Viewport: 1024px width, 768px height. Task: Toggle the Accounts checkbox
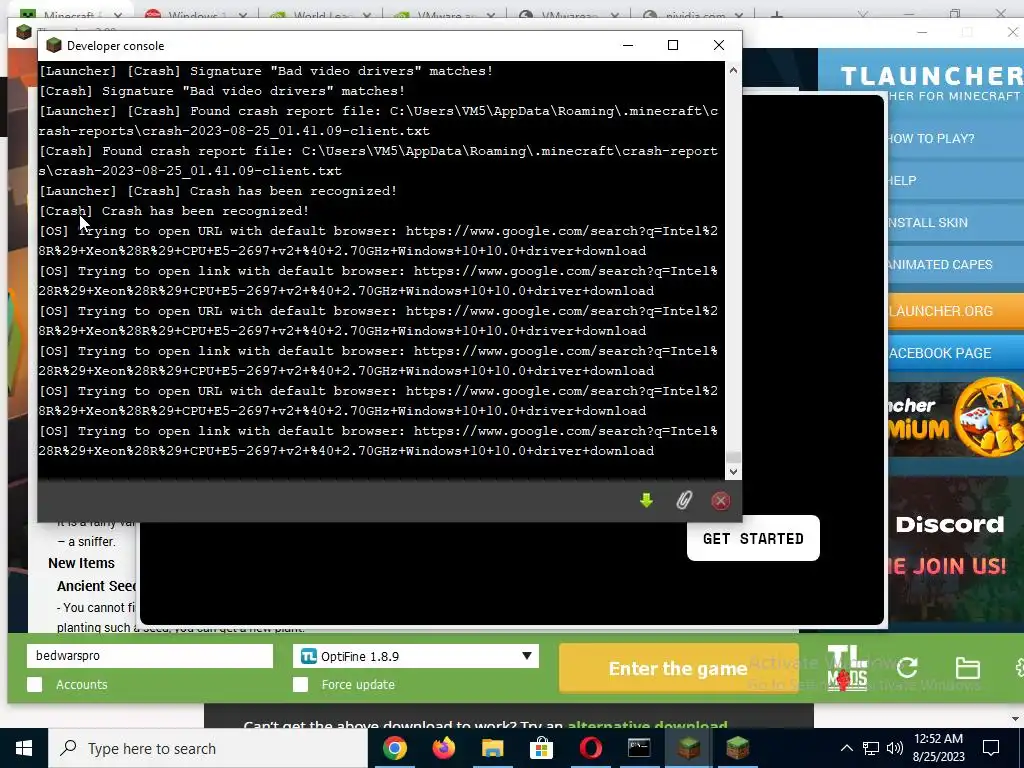(35, 684)
